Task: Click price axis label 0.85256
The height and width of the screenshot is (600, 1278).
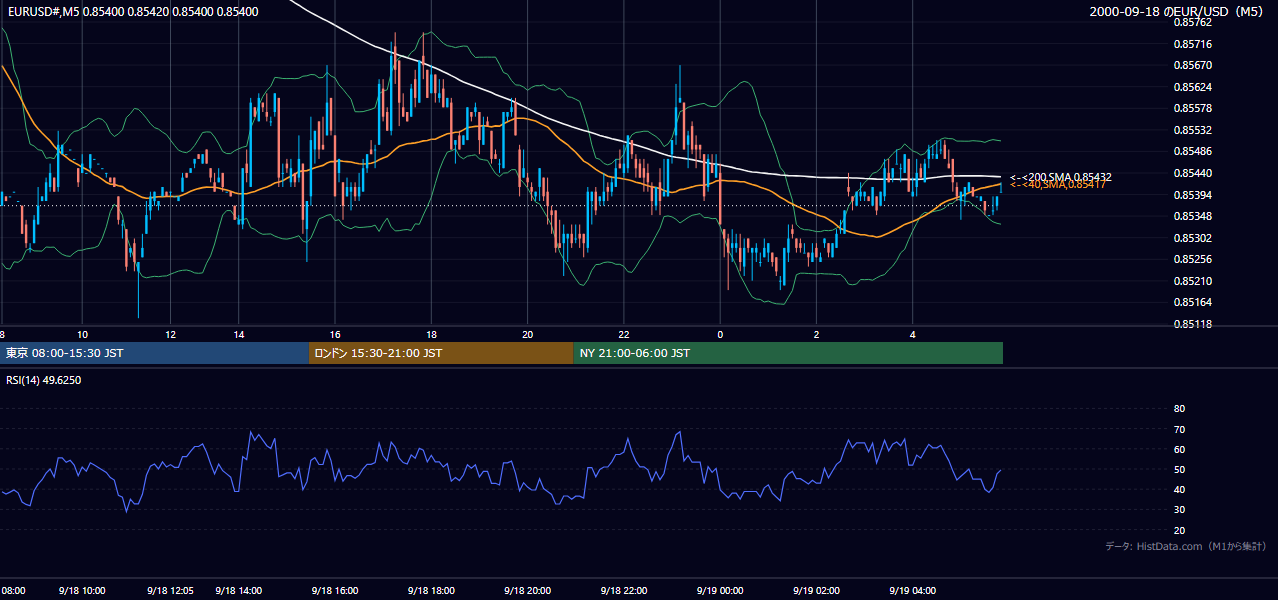Action: (1193, 259)
